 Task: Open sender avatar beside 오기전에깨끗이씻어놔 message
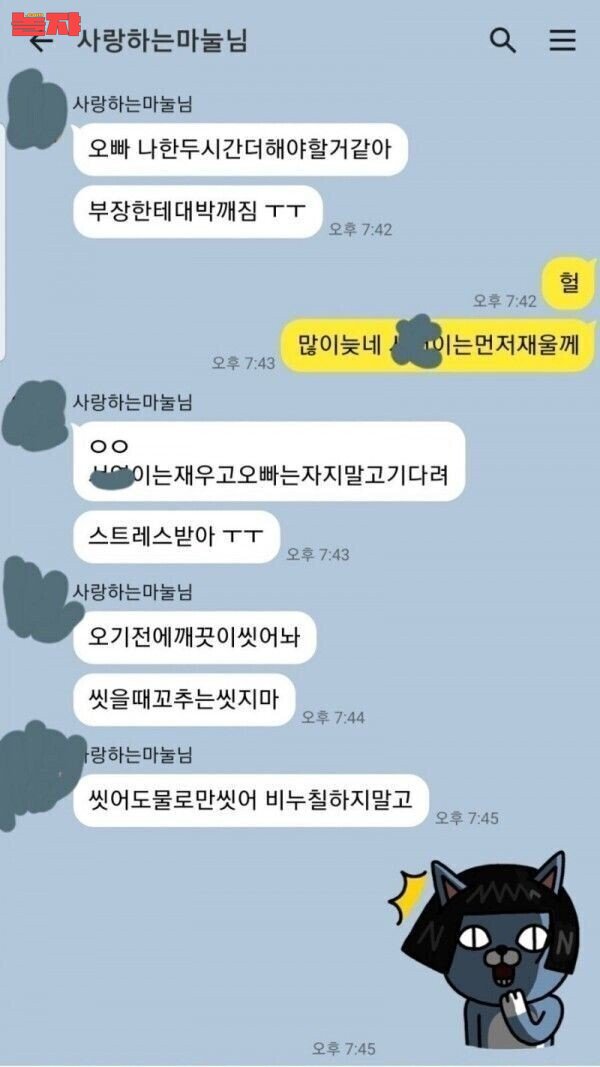pyautogui.click(x=39, y=599)
